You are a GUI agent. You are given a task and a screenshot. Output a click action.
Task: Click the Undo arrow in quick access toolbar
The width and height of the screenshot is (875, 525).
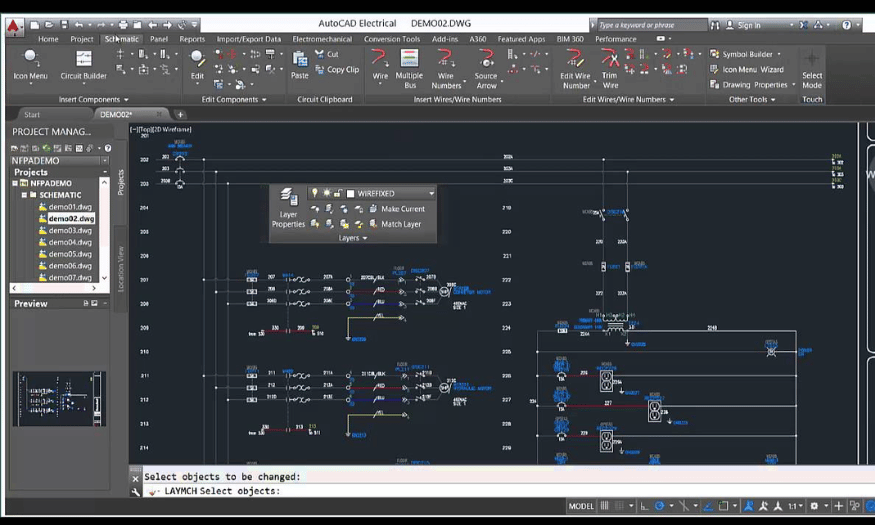[79, 25]
